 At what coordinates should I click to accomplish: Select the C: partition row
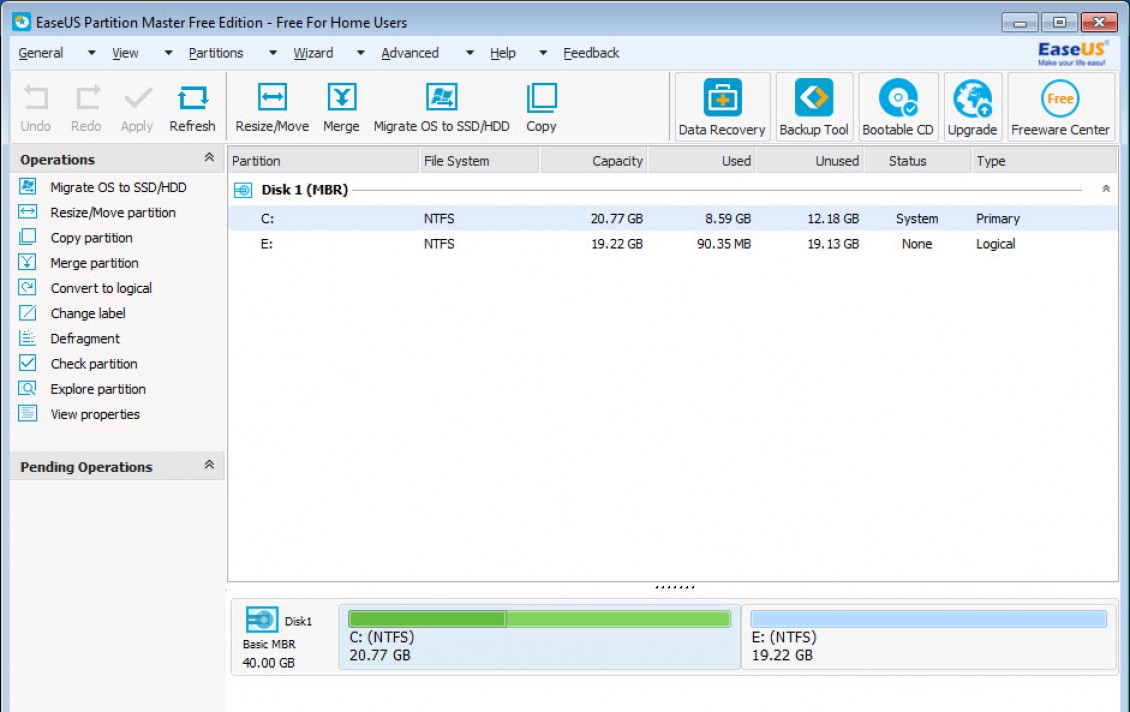[672, 218]
